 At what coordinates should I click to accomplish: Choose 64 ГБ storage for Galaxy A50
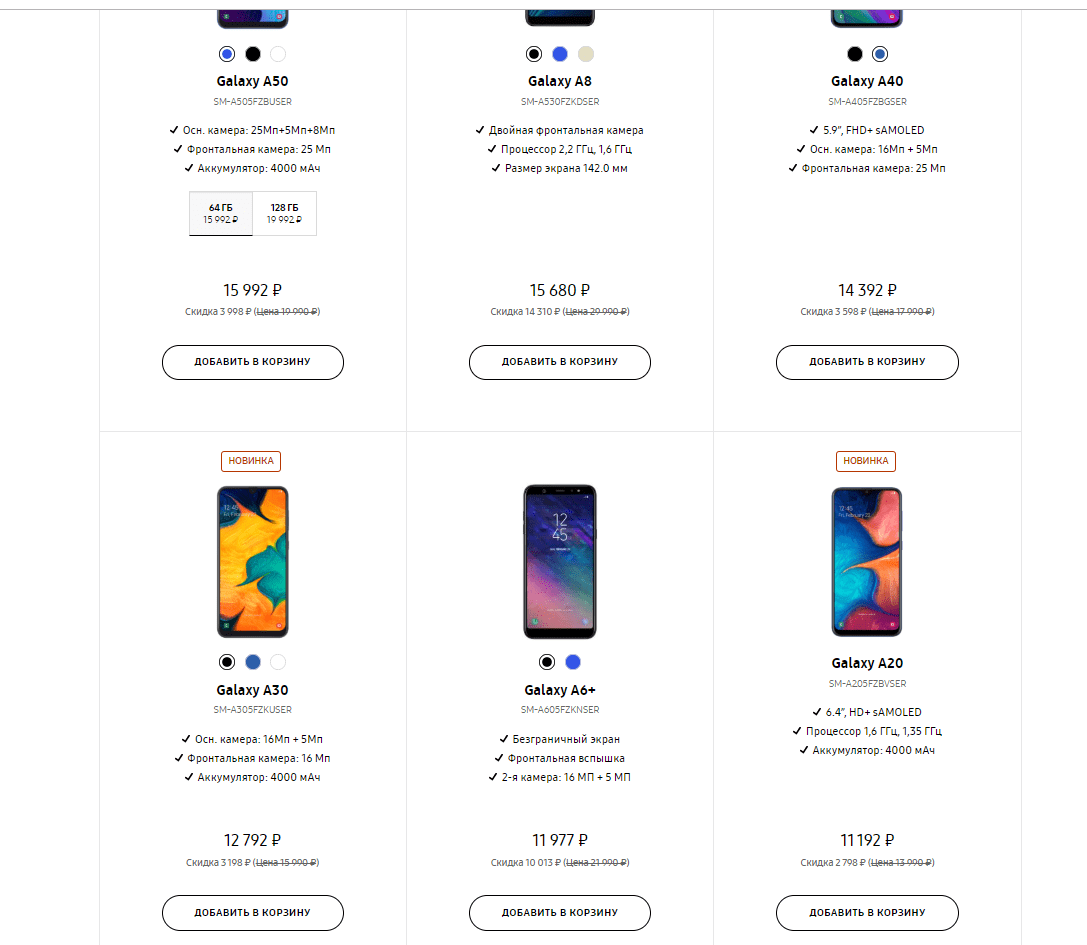pos(221,213)
